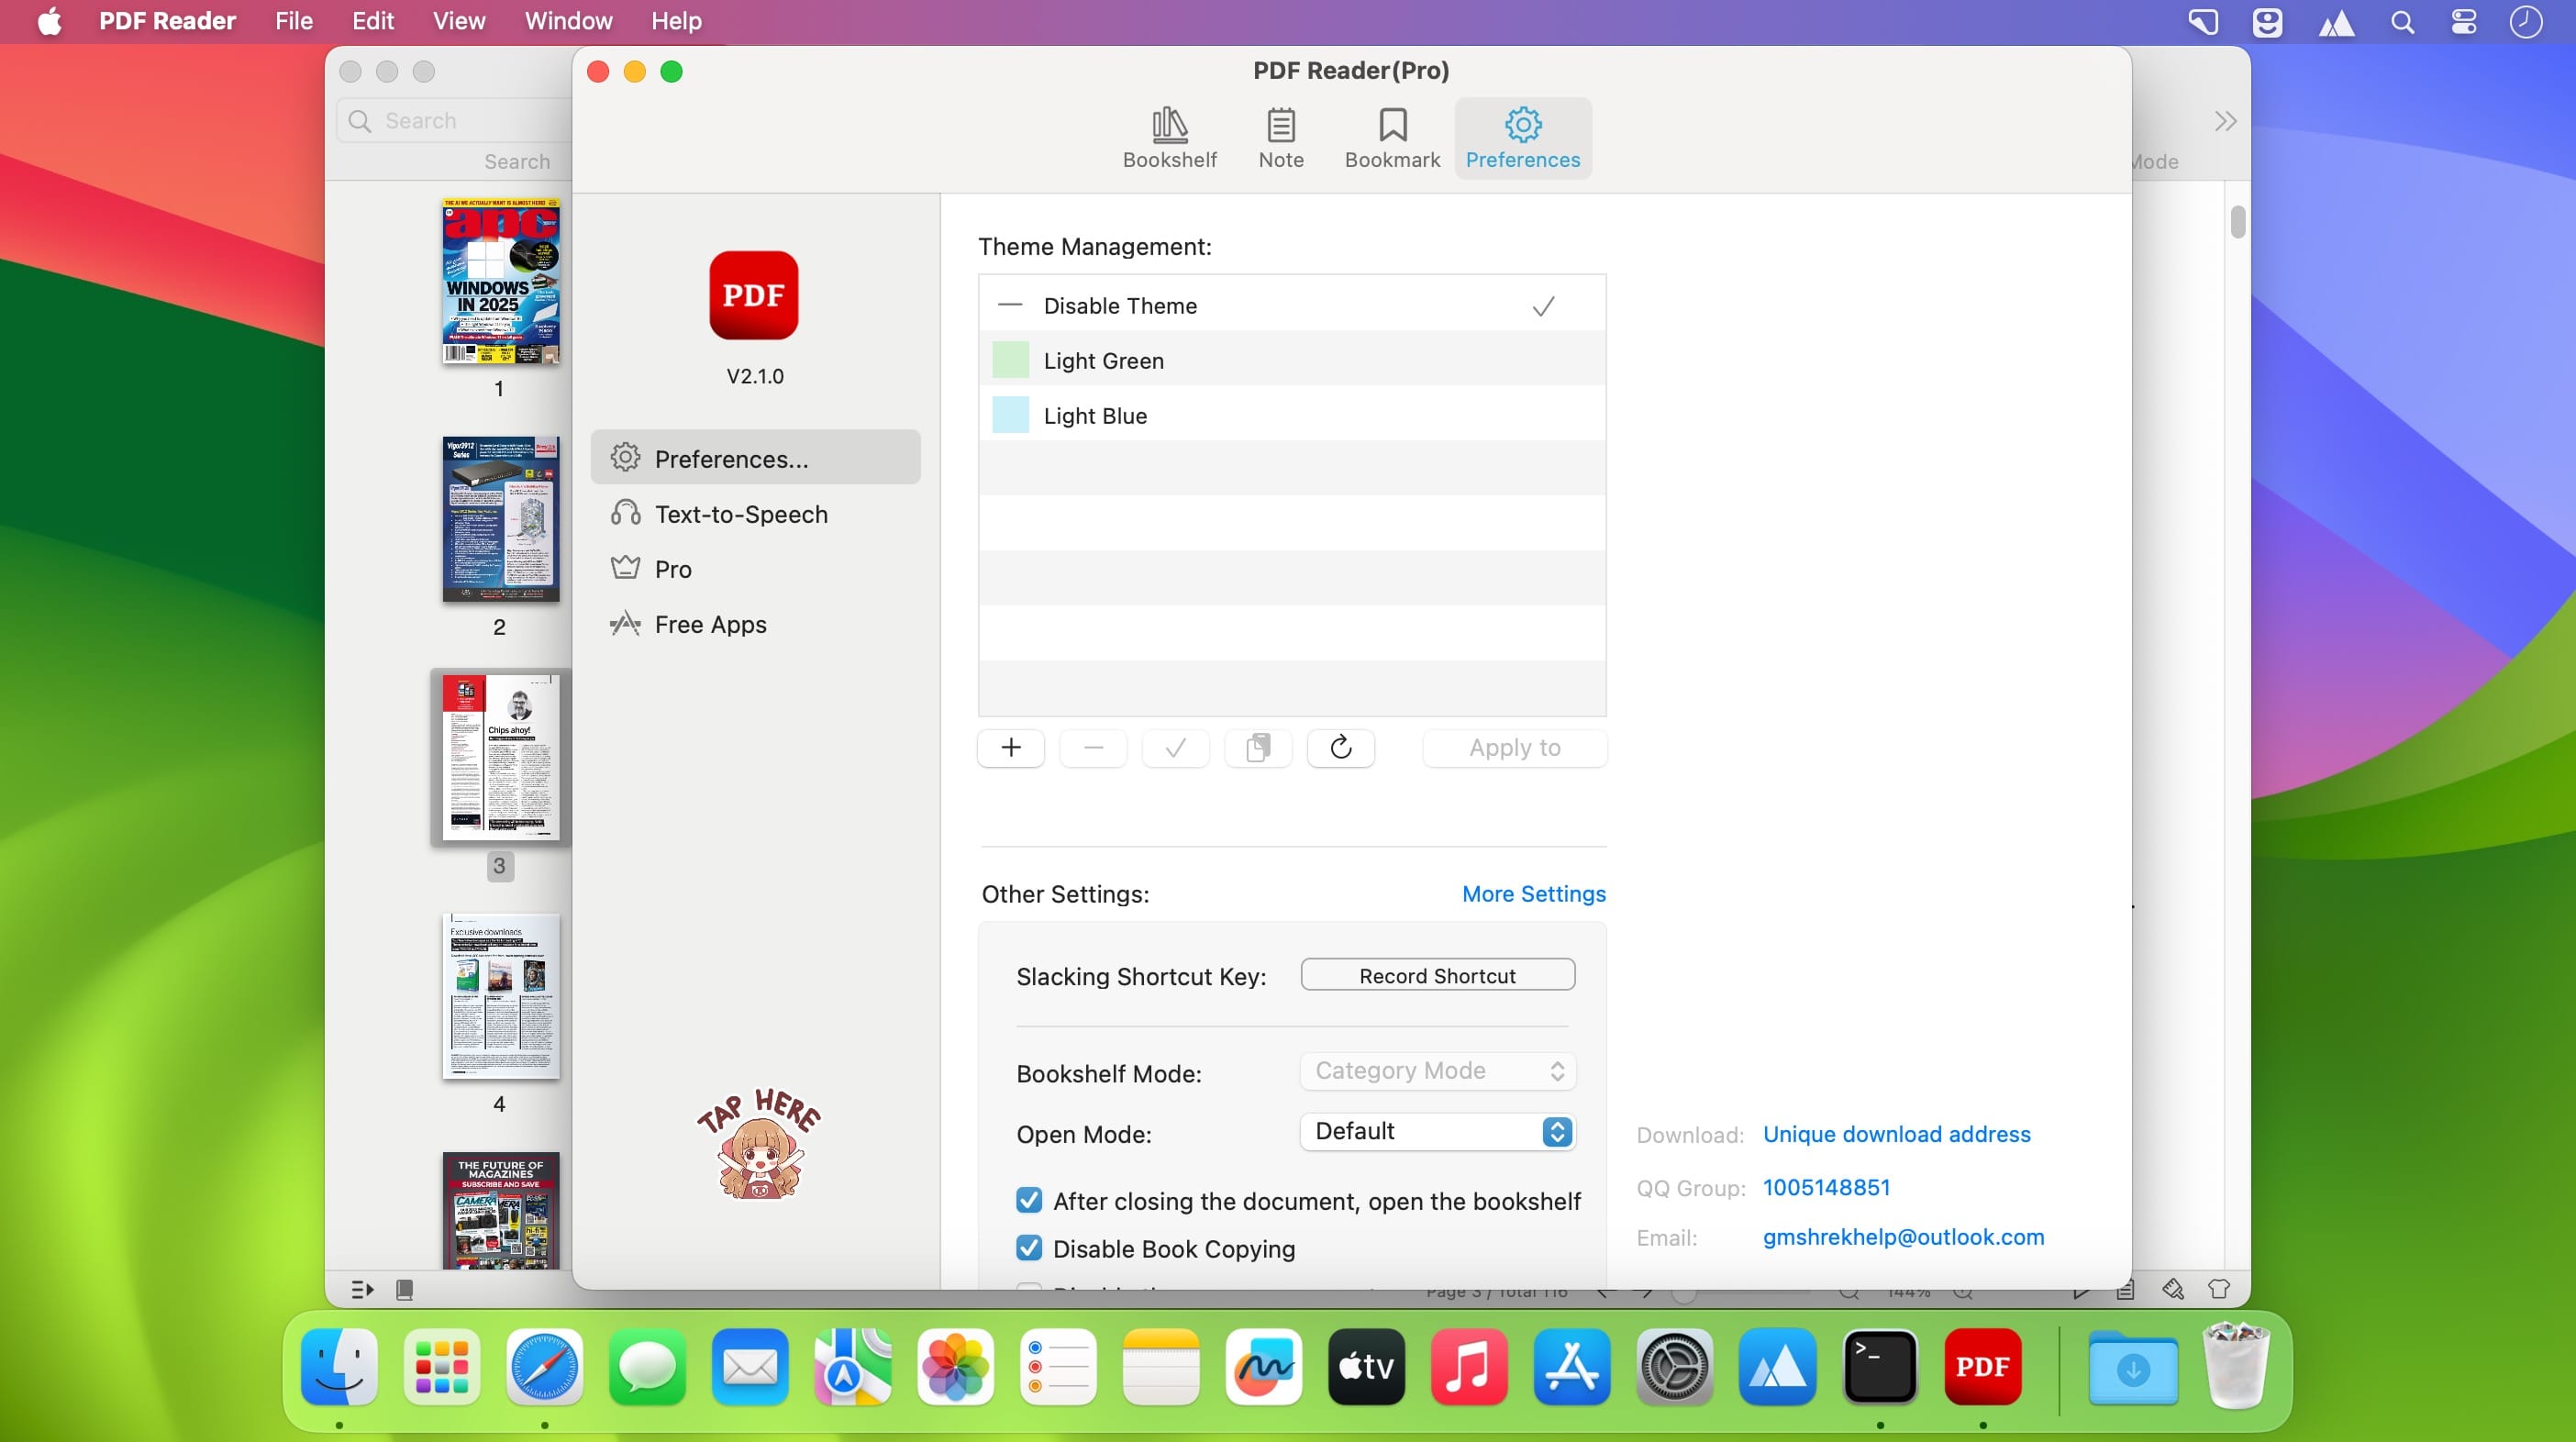Open the Open Mode dropdown

coord(1438,1131)
